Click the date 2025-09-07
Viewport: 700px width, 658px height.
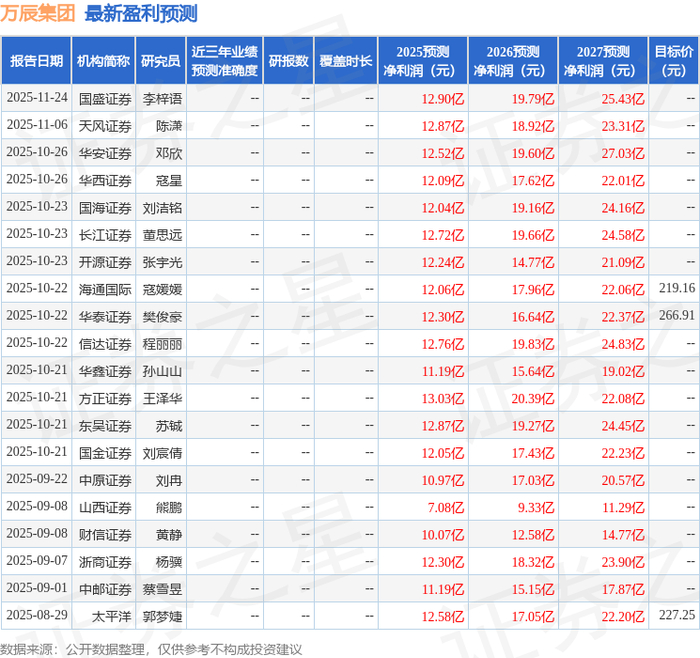coord(37,560)
